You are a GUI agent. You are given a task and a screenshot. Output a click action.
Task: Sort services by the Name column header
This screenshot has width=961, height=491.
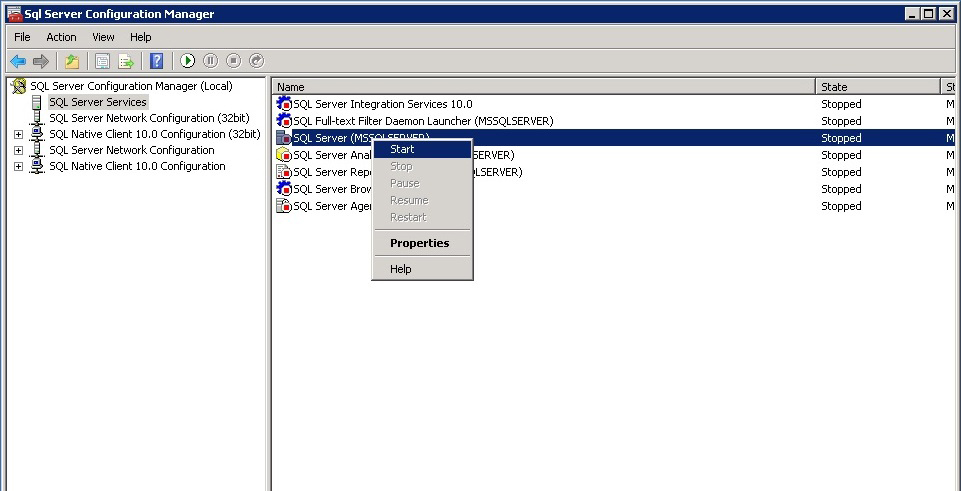click(x=543, y=87)
